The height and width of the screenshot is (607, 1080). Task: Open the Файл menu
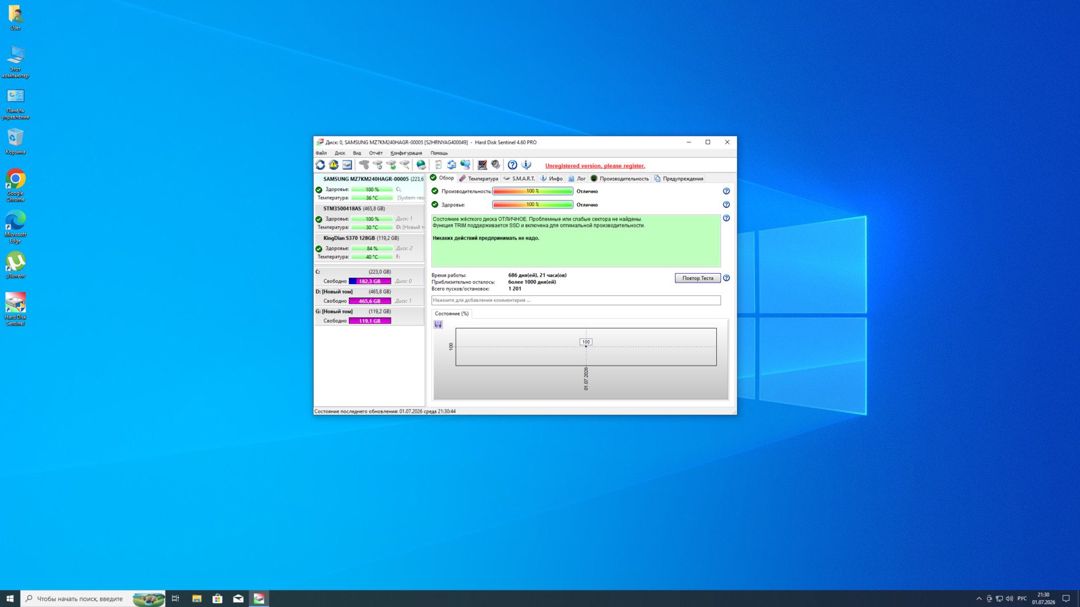[x=322, y=153]
